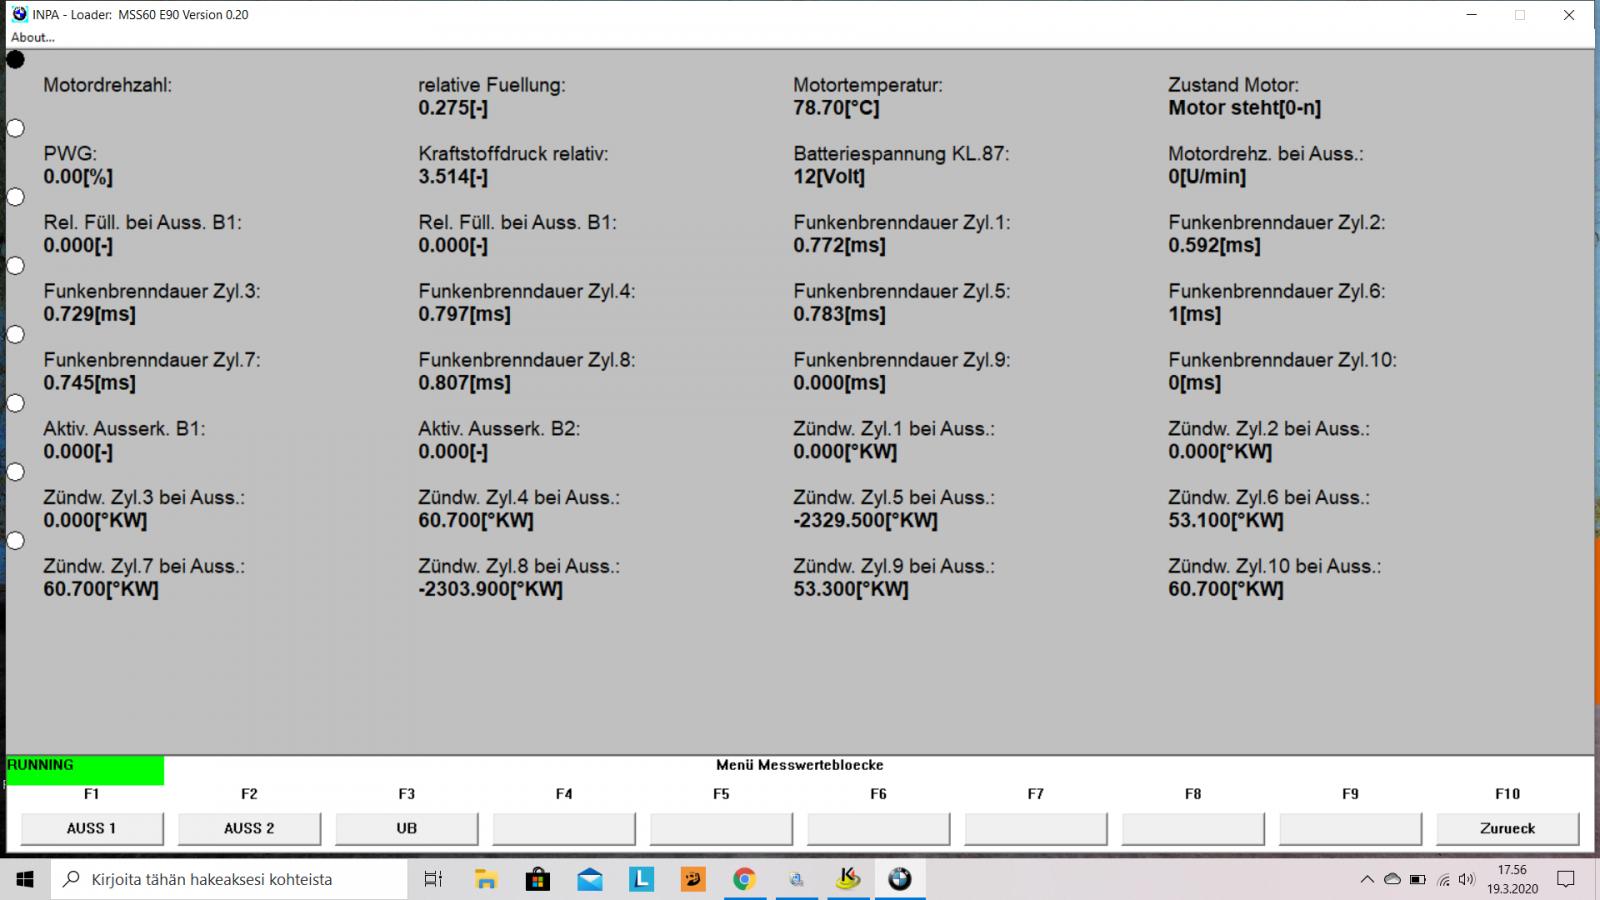
Task: Open File Explorer from the taskbar
Action: point(486,879)
